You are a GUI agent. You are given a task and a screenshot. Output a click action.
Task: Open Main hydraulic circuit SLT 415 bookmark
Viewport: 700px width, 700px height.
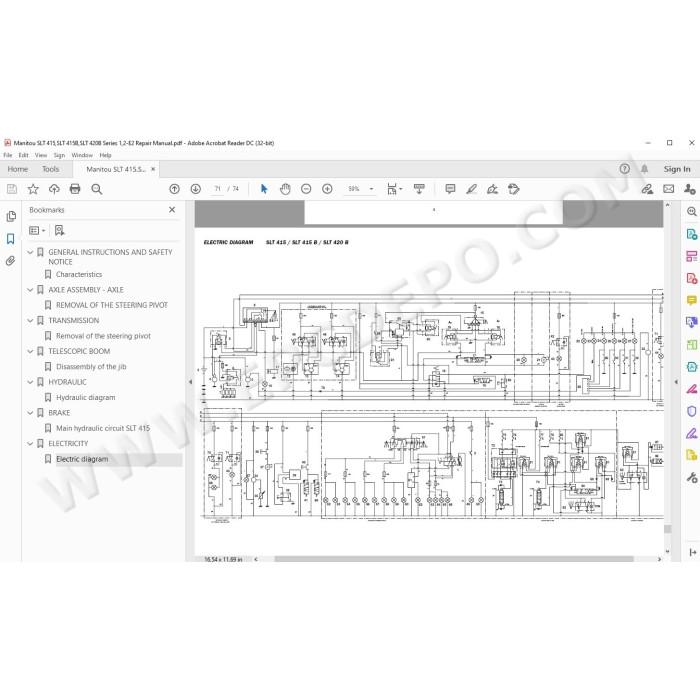pyautogui.click(x=103, y=429)
